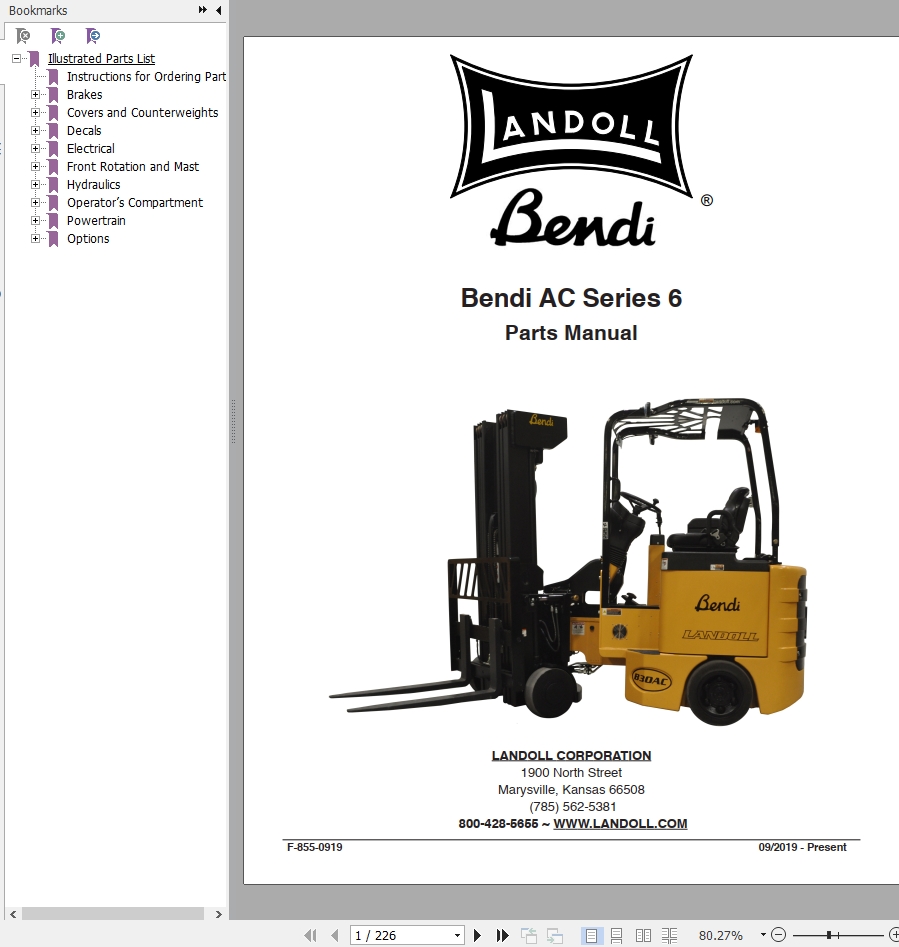Click the "Parts Manual" subtitle text
899x947 pixels.
tap(571, 333)
